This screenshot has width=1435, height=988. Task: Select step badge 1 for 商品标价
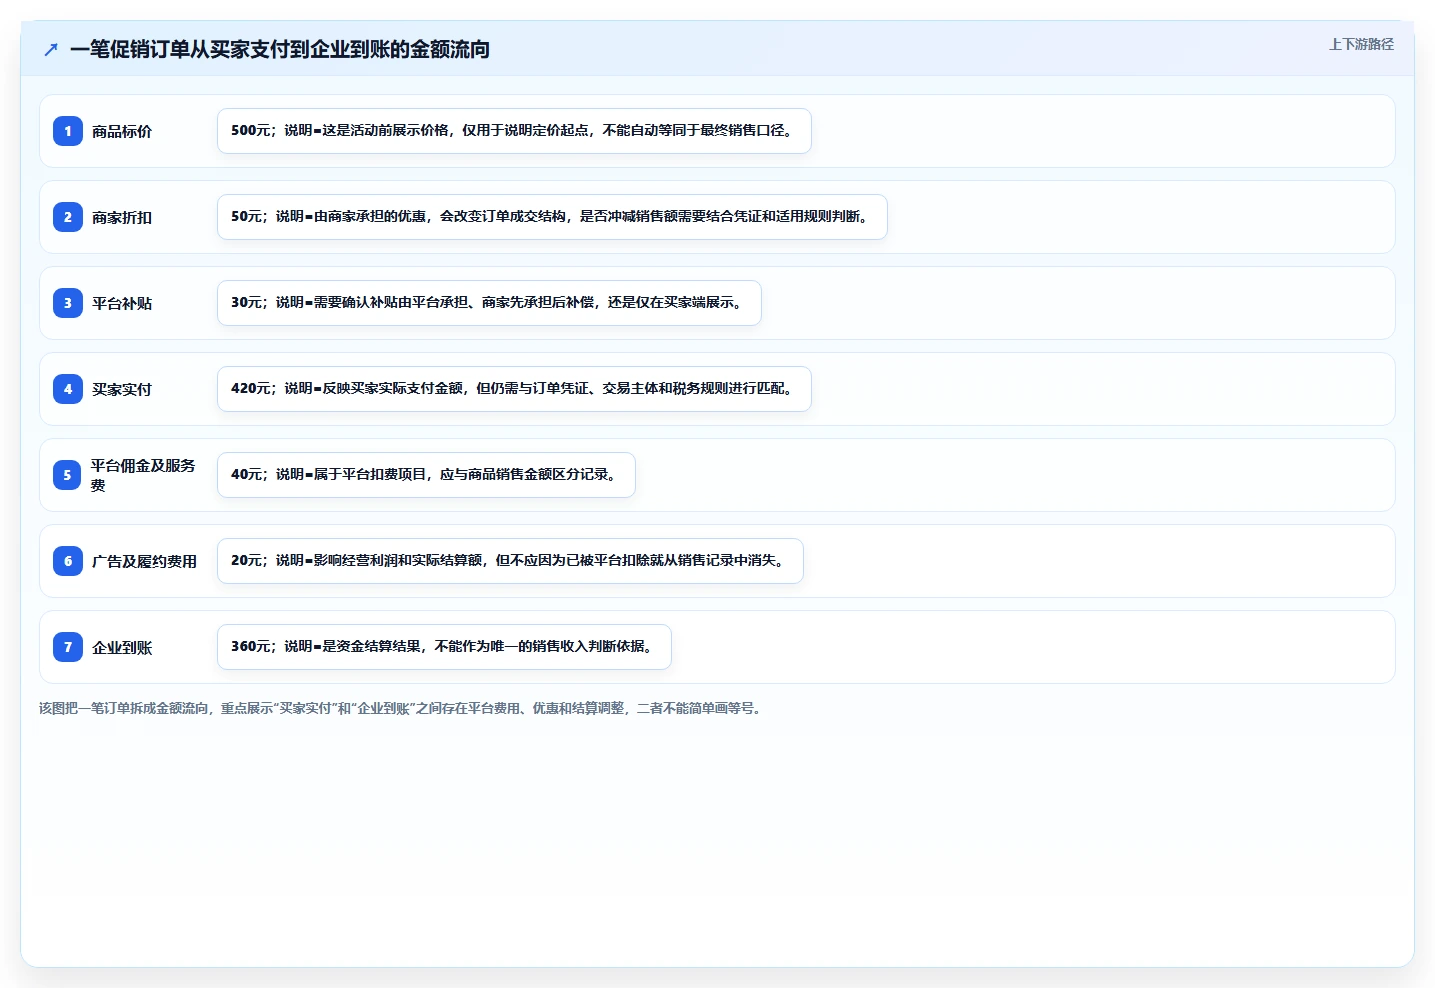pos(68,131)
